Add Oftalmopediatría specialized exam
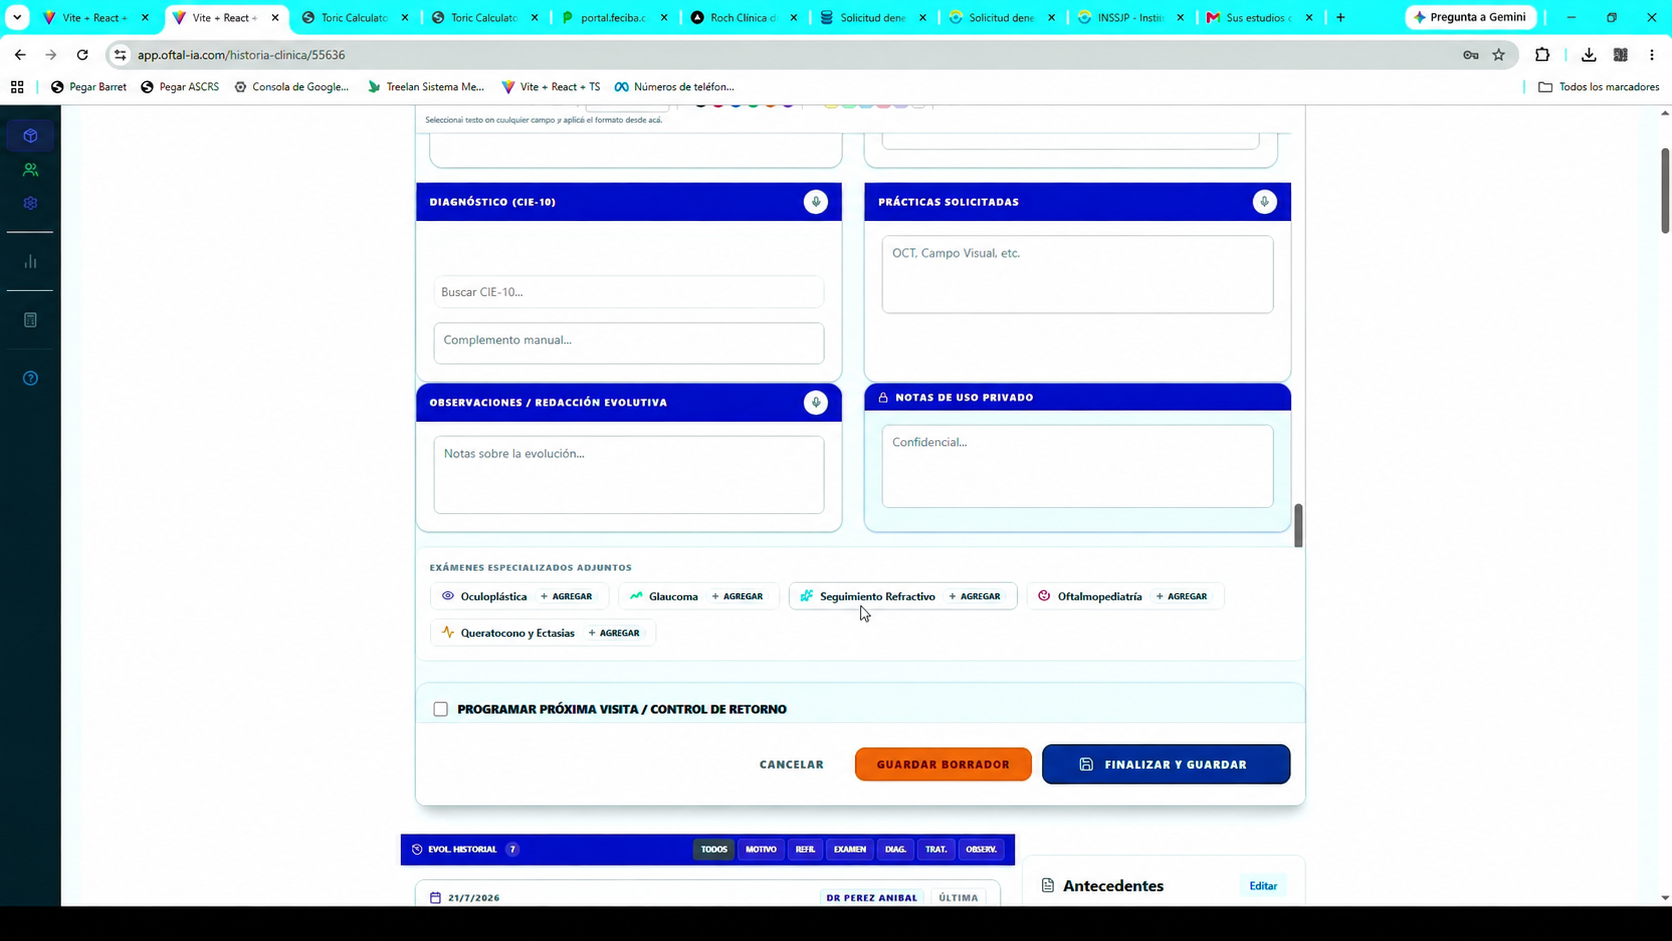Screen dimensions: 1672x941 (x=1182, y=596)
